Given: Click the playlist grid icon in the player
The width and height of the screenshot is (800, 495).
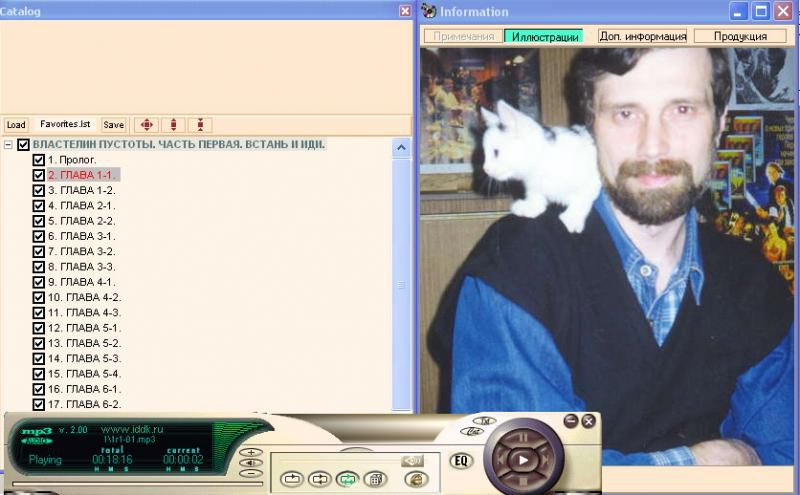Looking at the screenshot, I should click(x=375, y=479).
